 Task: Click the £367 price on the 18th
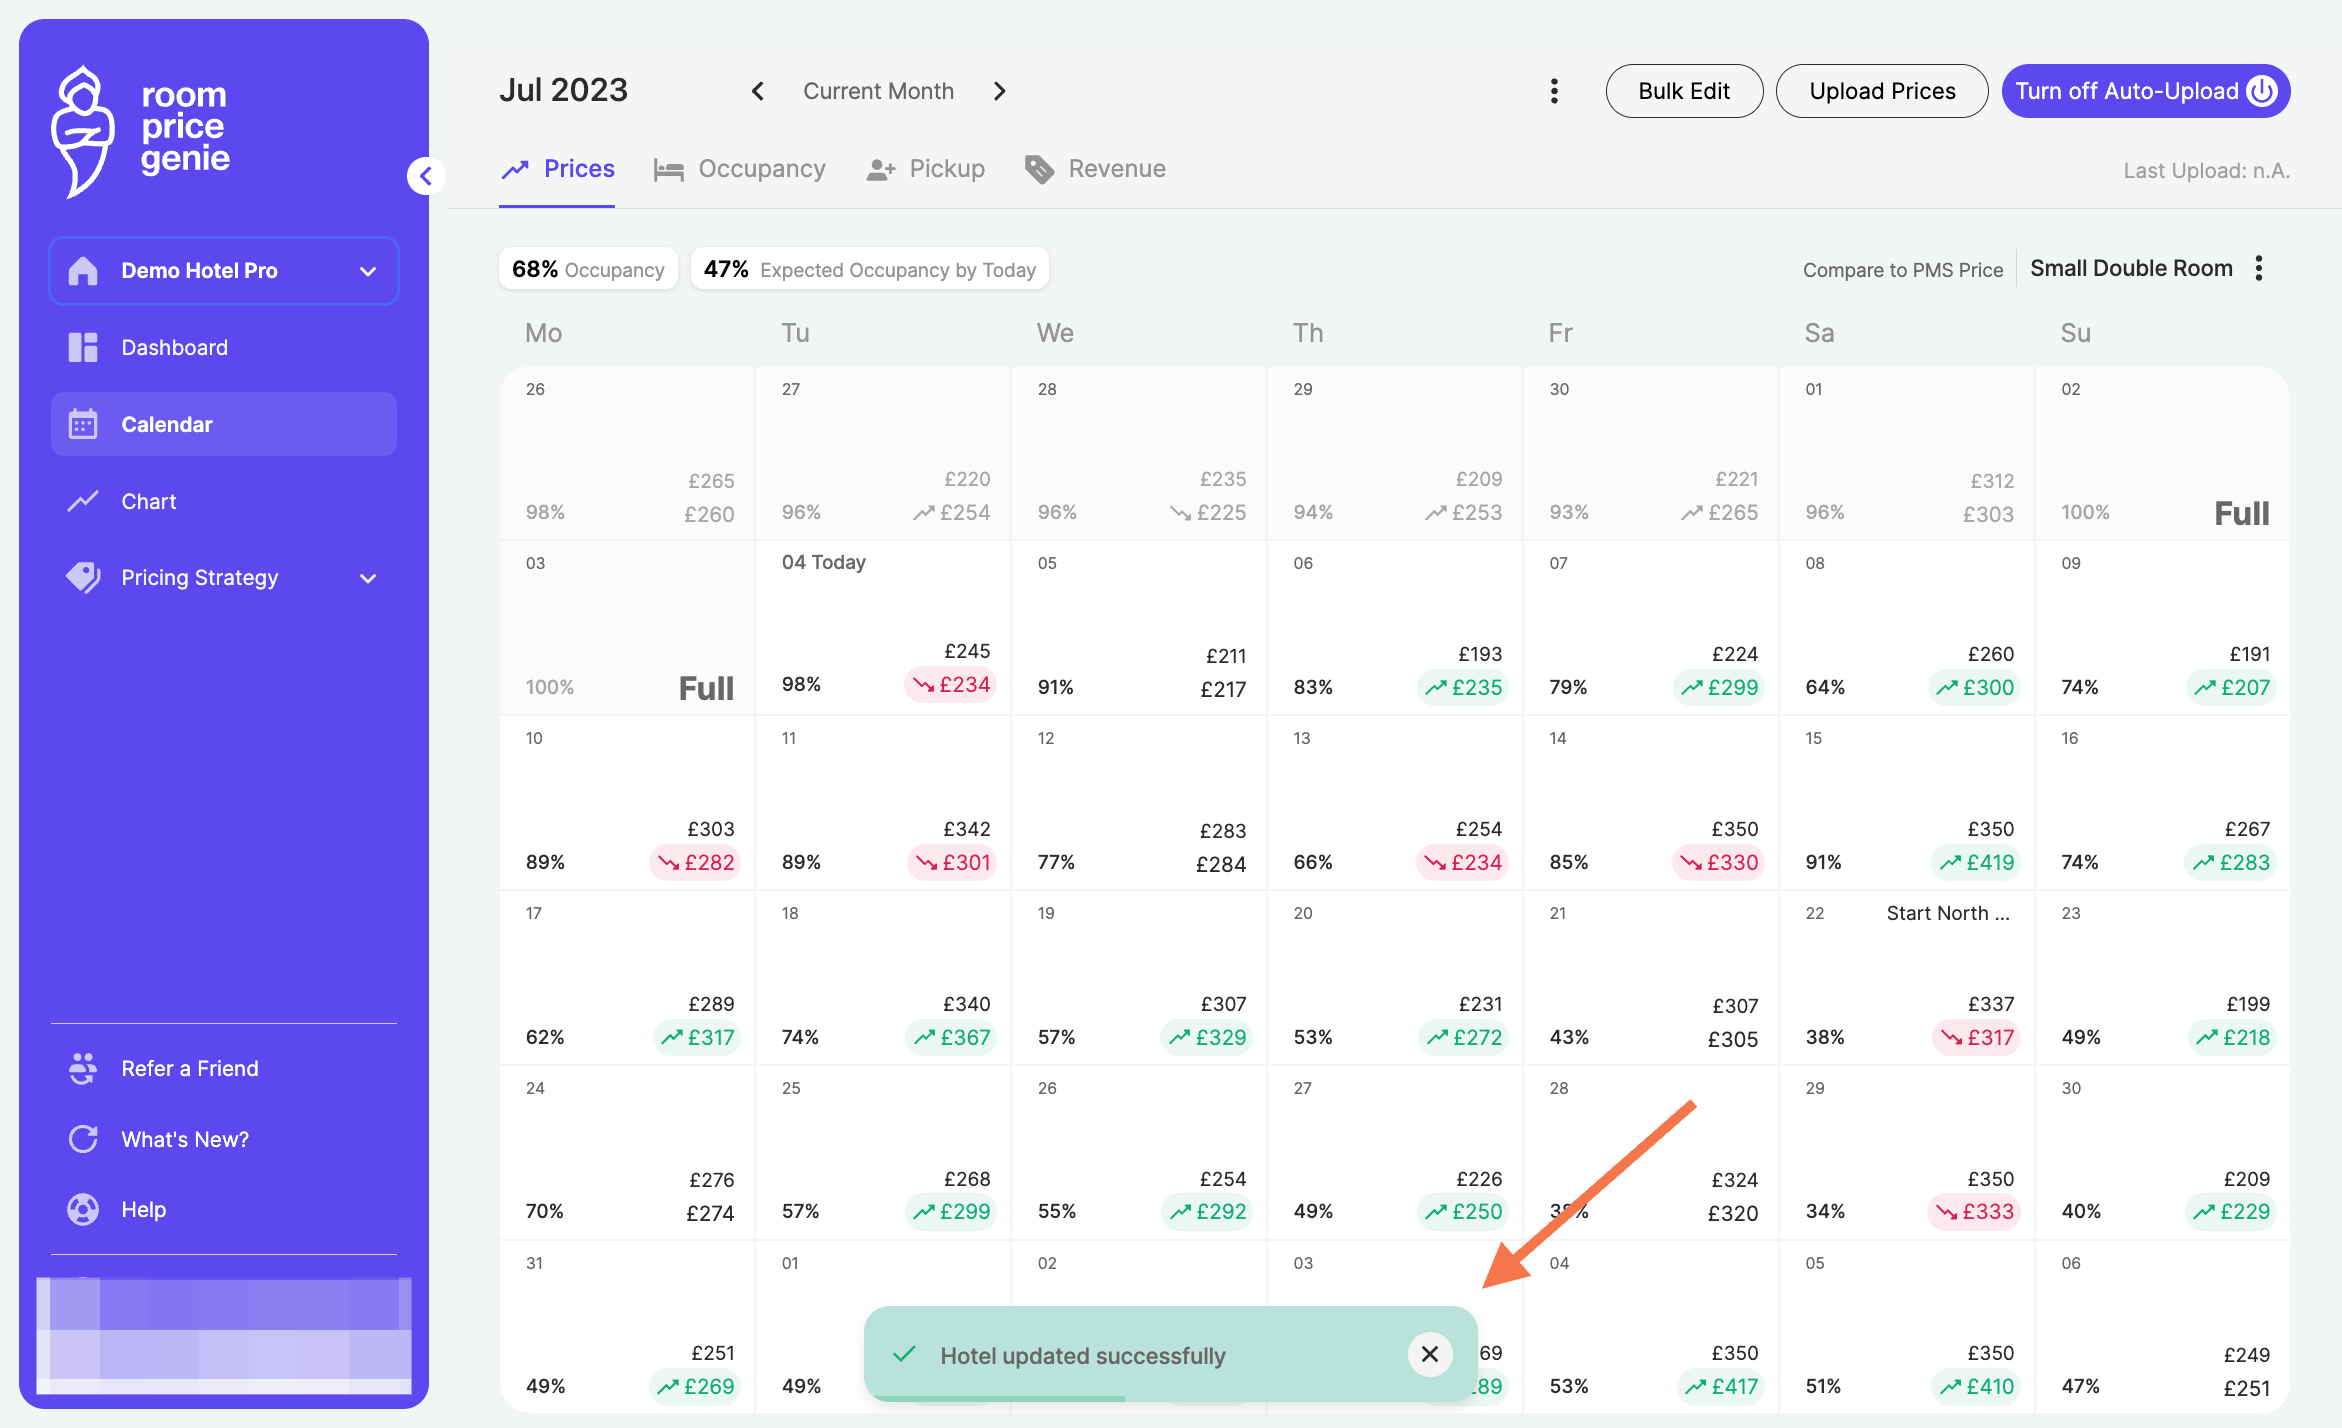951,1037
